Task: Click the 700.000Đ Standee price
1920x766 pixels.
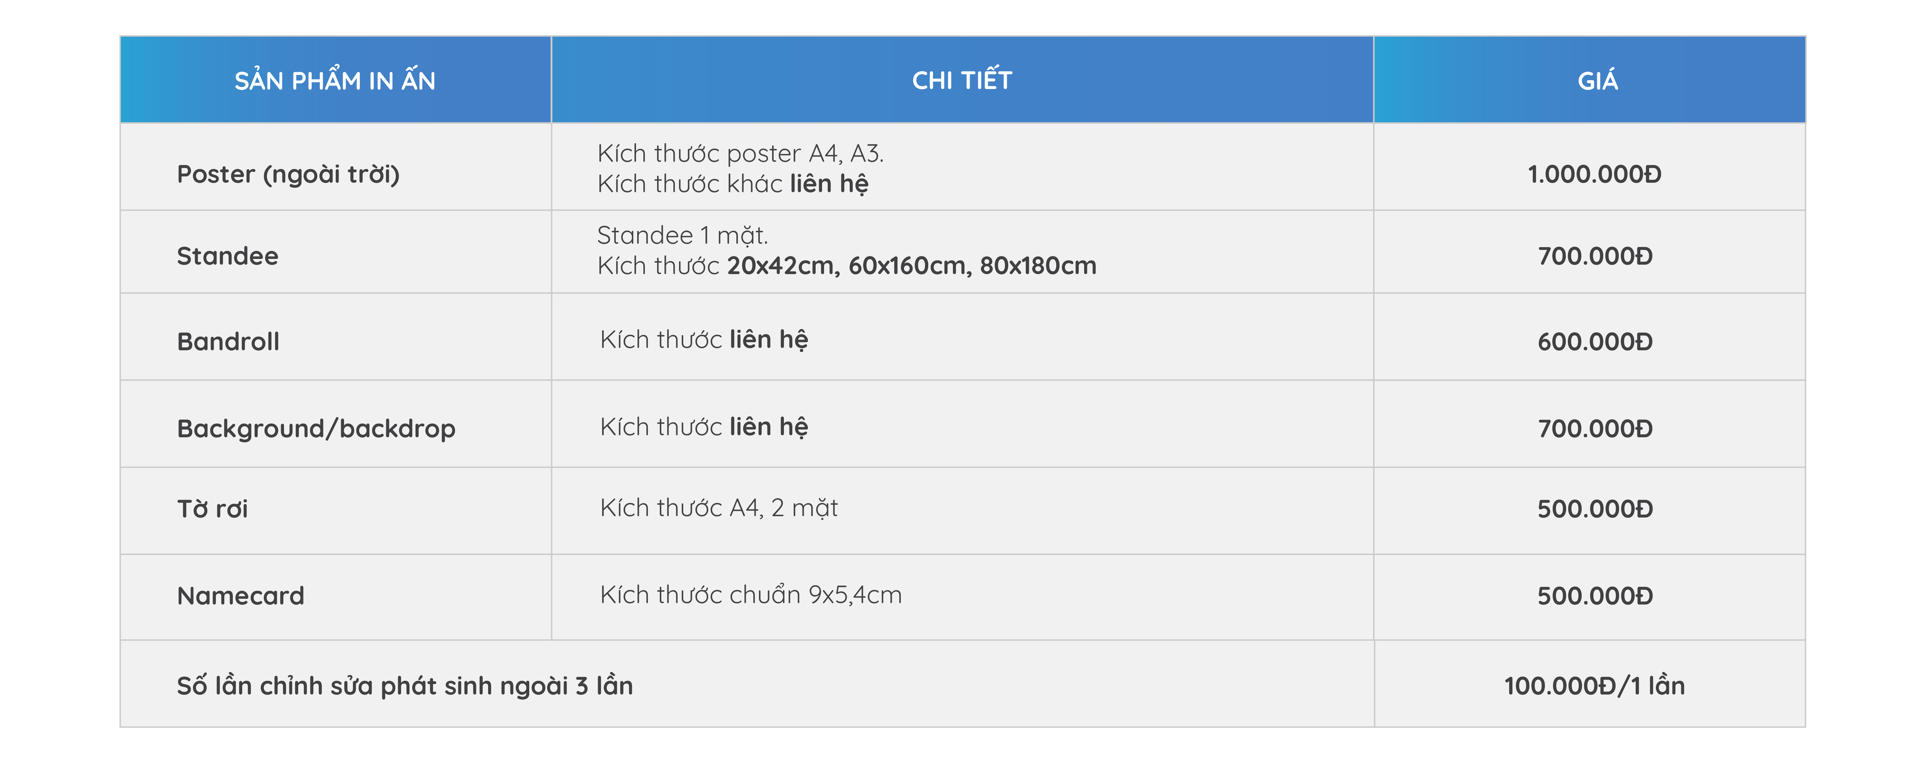Action: [x=1595, y=256]
